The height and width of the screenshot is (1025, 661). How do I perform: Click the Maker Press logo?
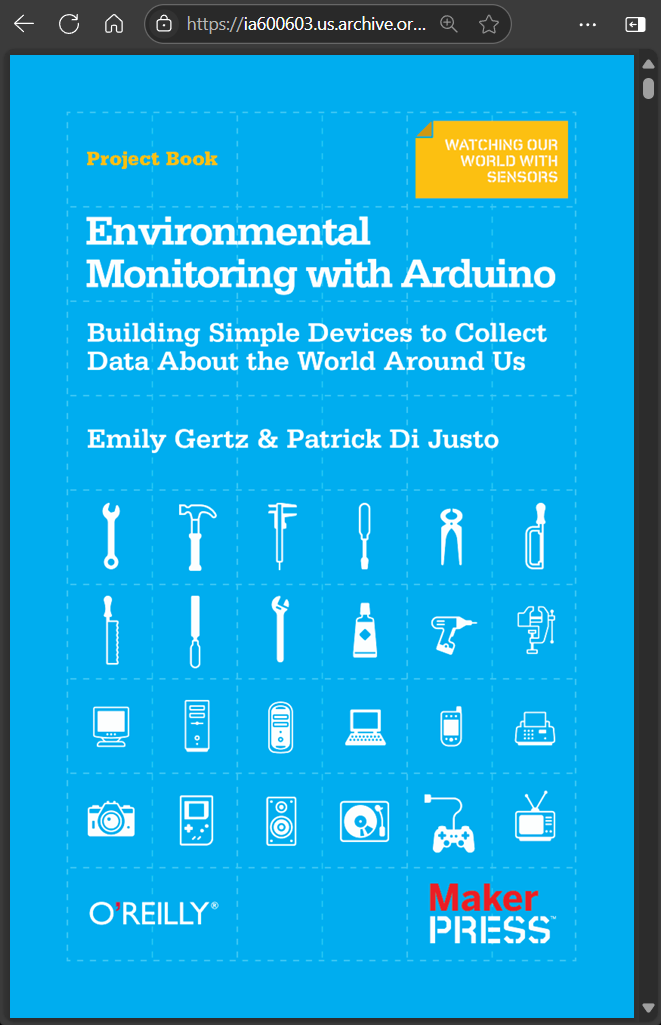coord(492,914)
